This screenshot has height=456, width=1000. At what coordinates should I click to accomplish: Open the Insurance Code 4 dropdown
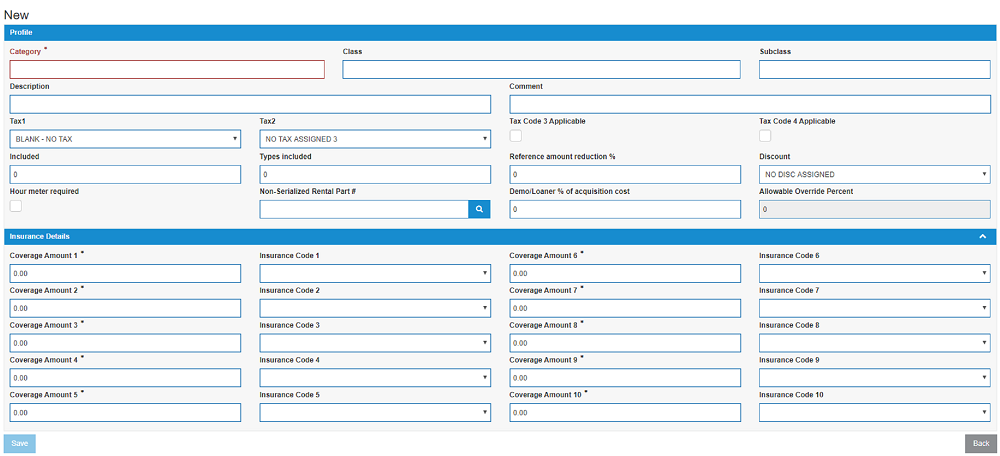click(375, 378)
